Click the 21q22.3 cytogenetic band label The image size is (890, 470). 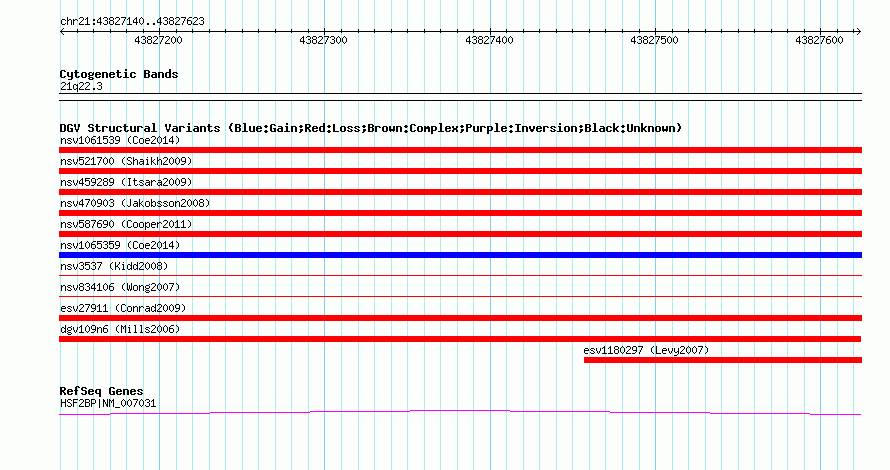coord(81,86)
